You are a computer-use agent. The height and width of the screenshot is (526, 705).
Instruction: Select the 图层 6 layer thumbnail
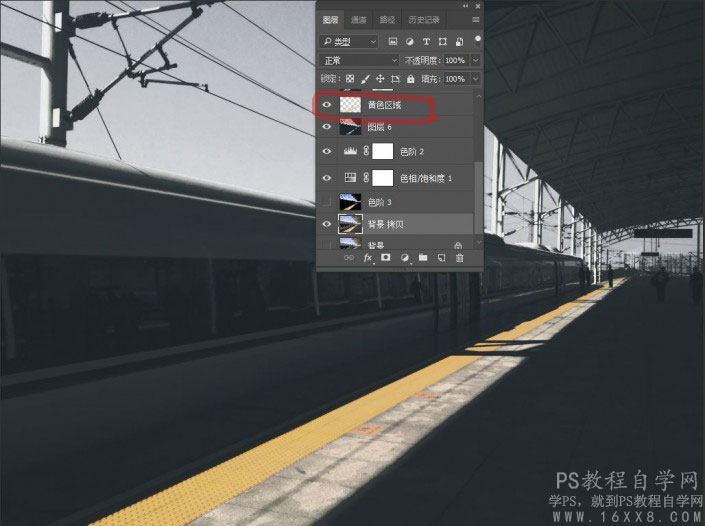[350, 127]
